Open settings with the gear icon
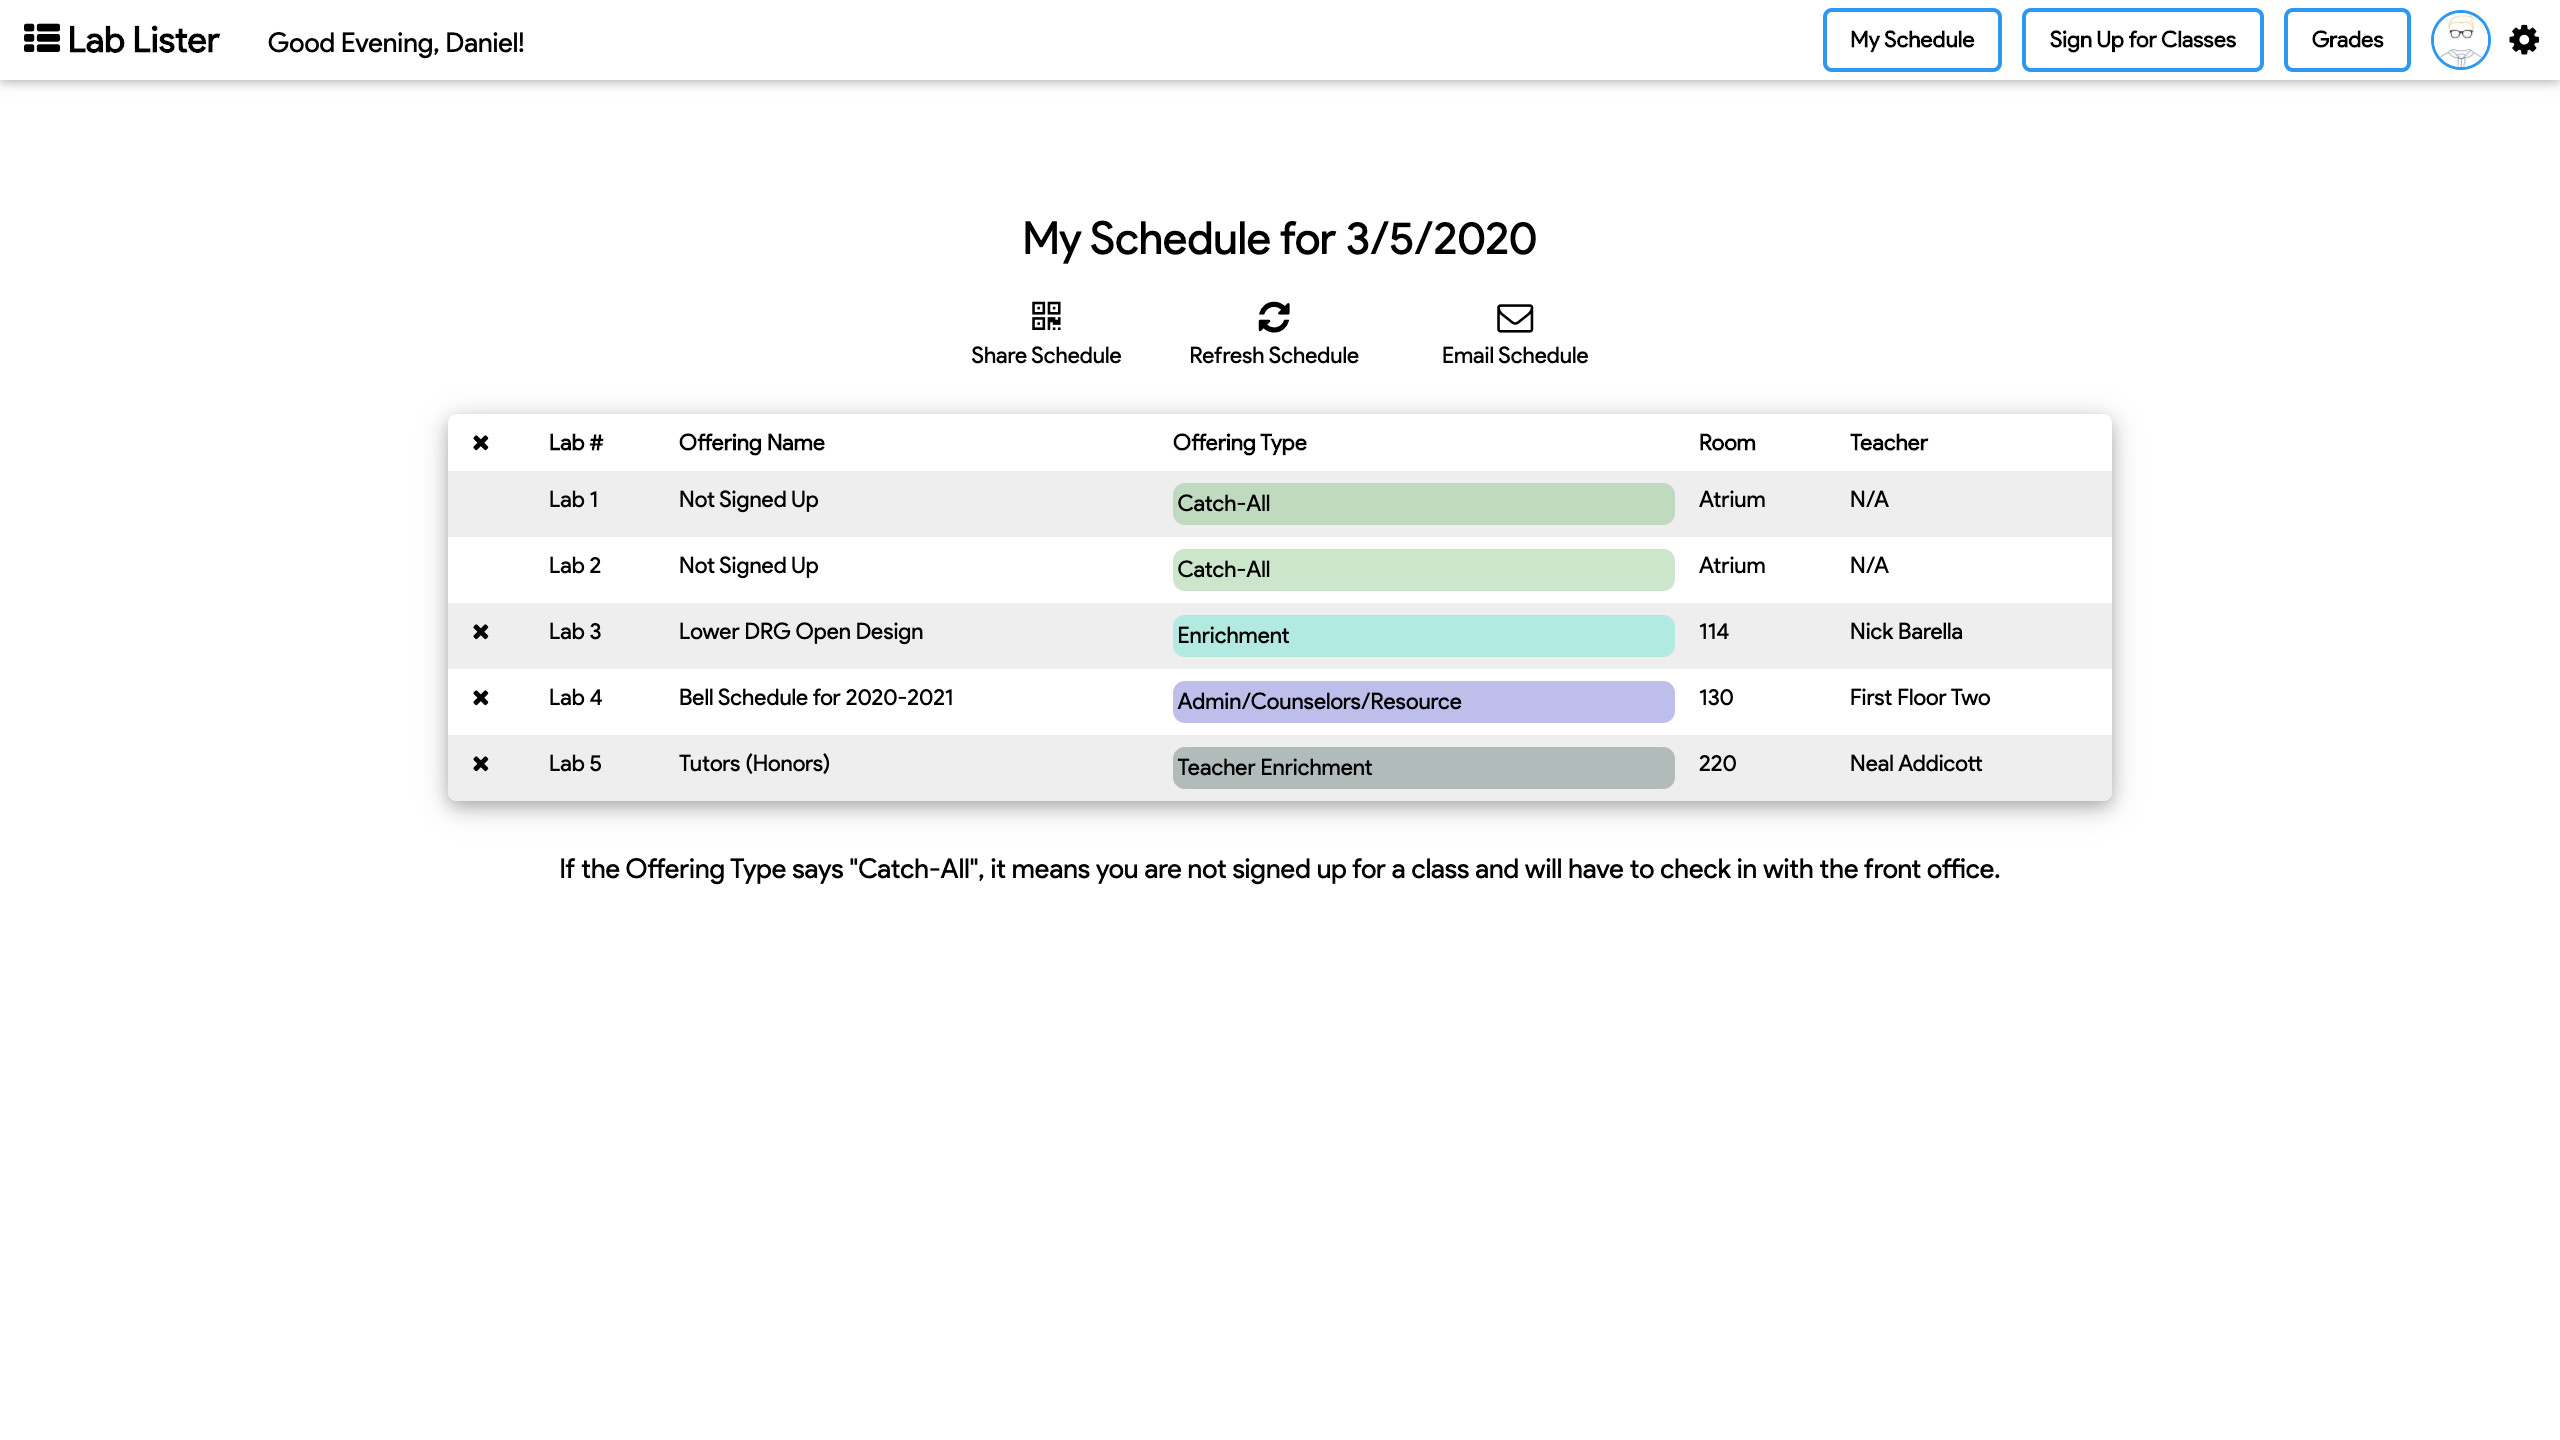 (x=2524, y=40)
